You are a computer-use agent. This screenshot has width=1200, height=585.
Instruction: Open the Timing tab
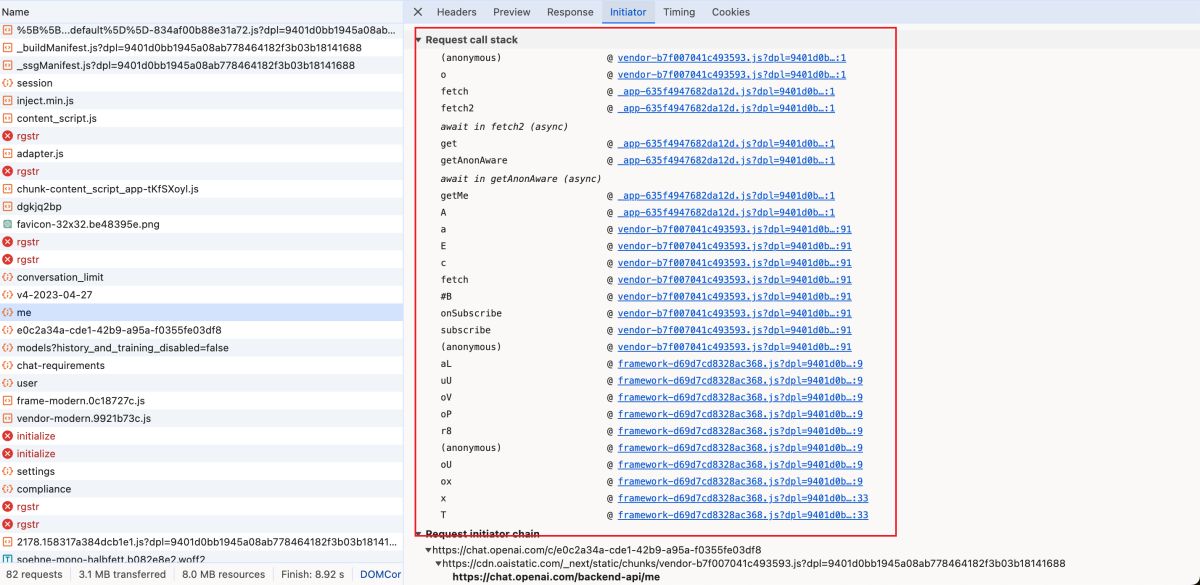[x=679, y=12]
